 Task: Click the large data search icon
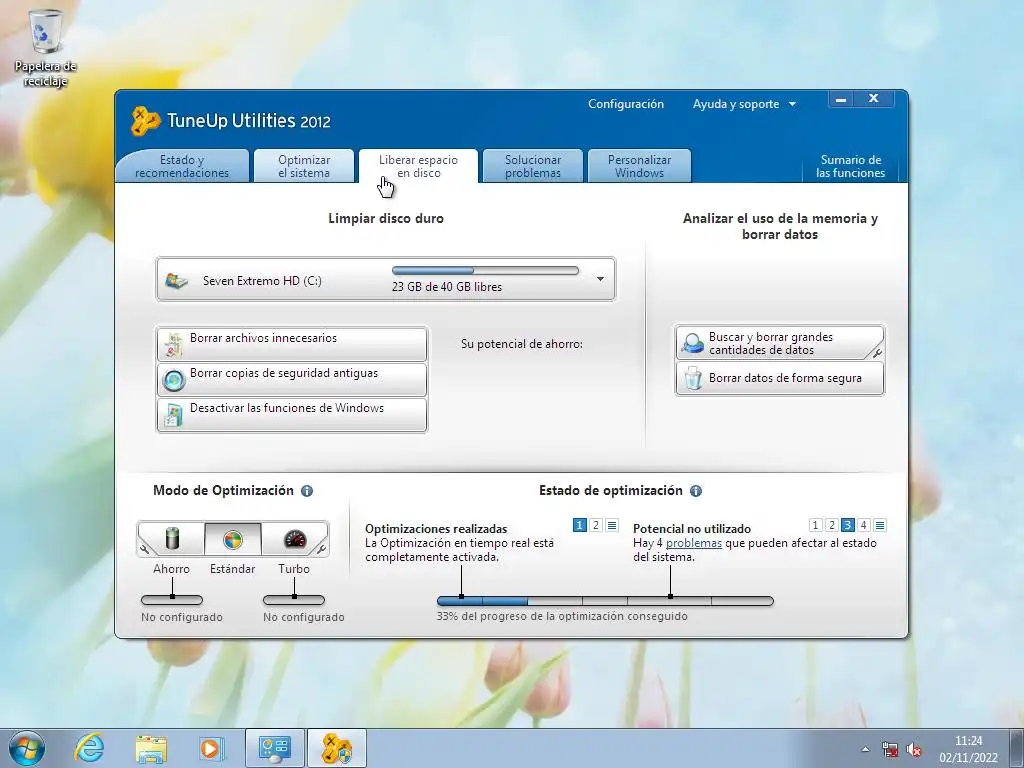[x=692, y=343]
